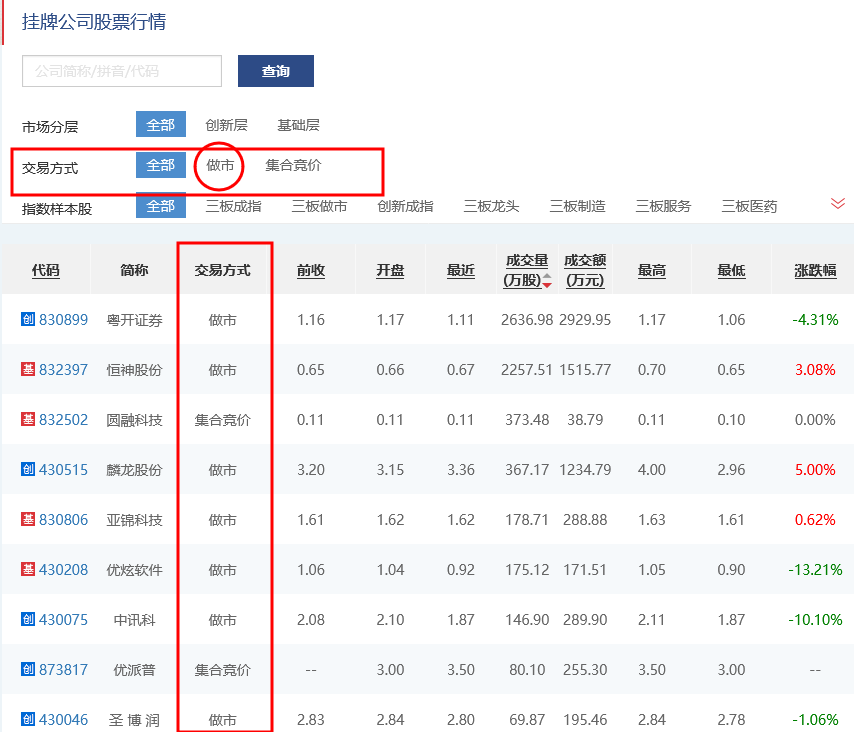This screenshot has height=732, width=854.
Task: Select 全部 for 指数样本股
Action: (x=160, y=206)
